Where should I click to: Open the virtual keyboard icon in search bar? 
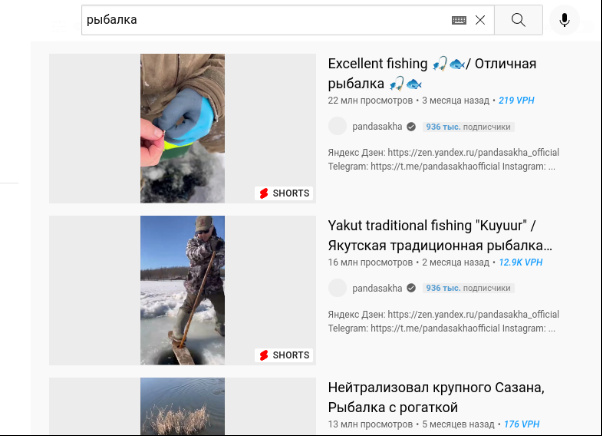click(x=459, y=20)
